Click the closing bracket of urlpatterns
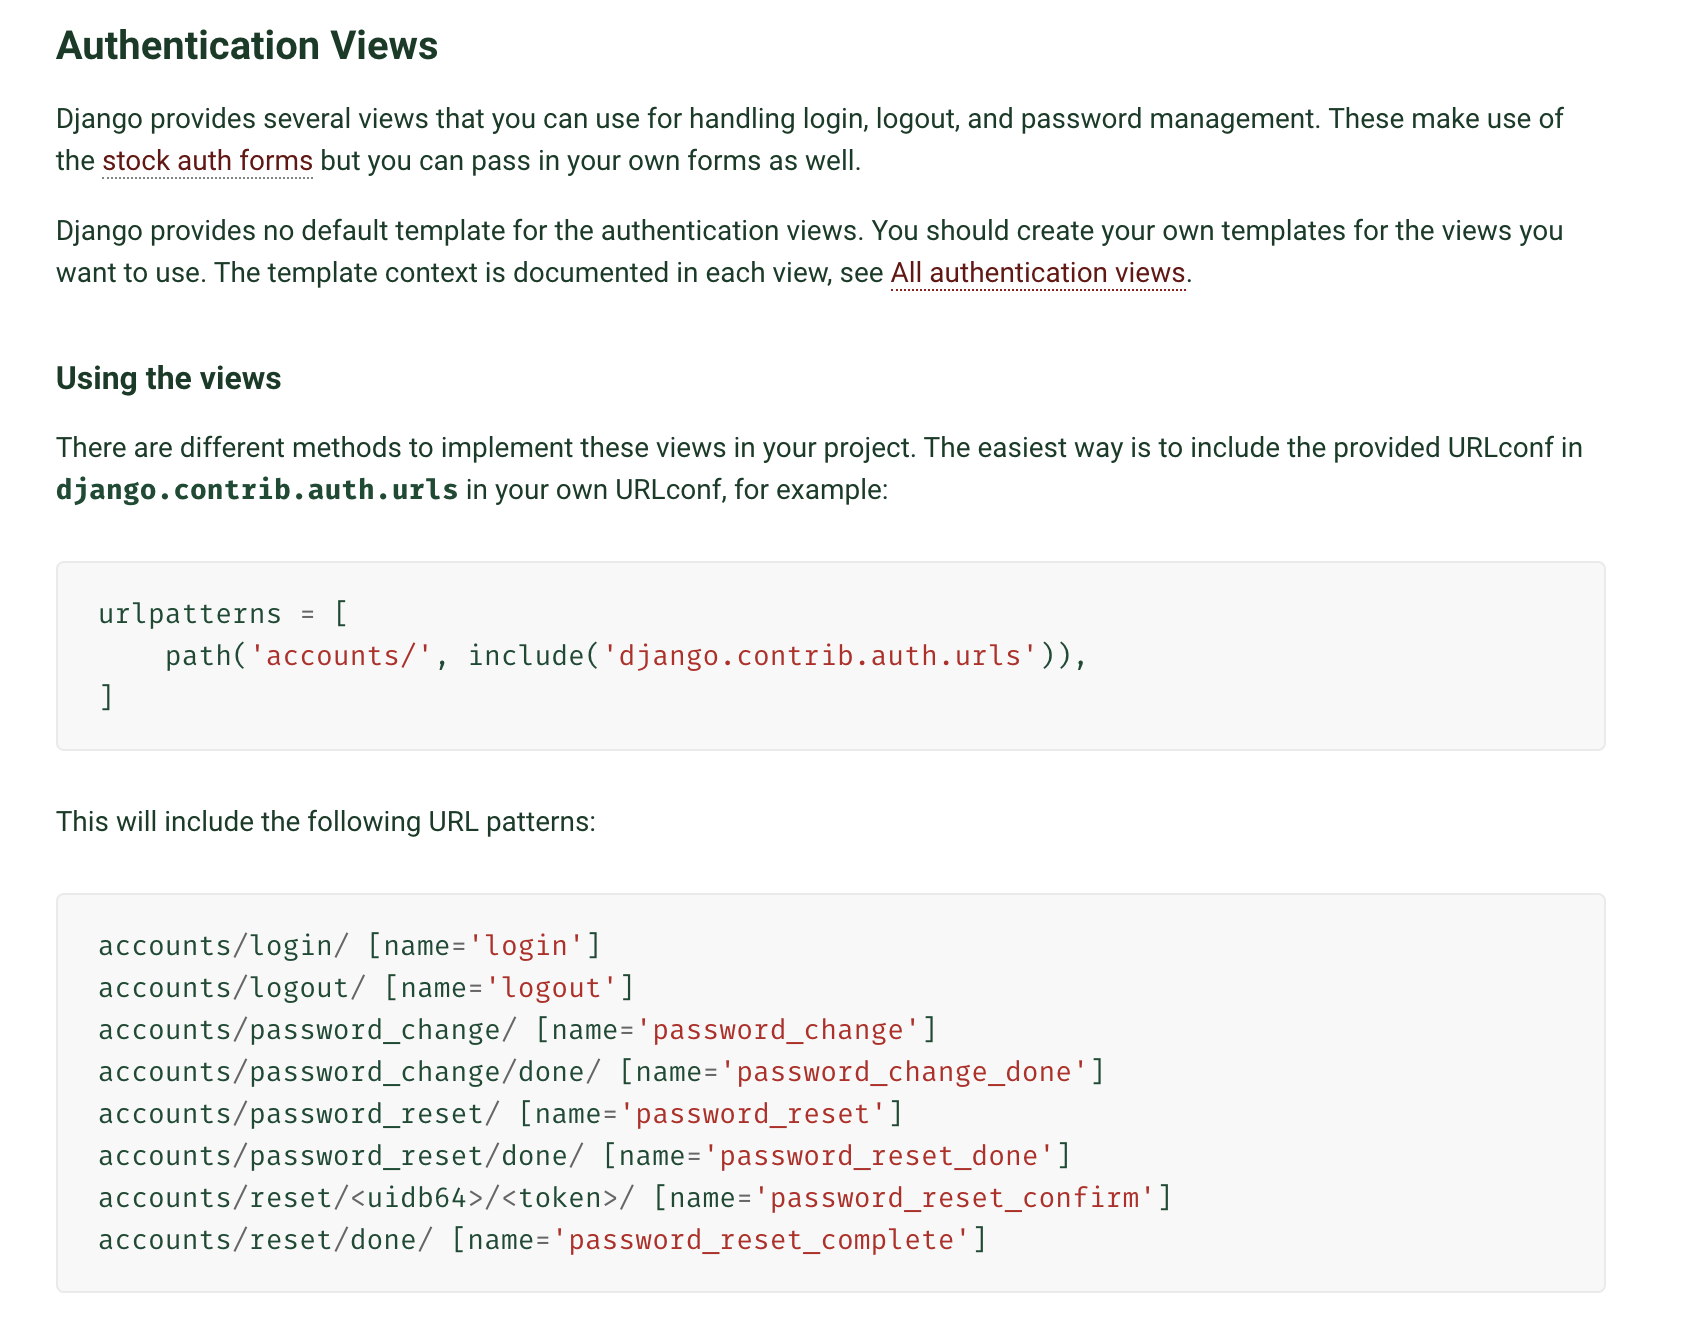Screen dimensions: 1682x1328 [106, 697]
